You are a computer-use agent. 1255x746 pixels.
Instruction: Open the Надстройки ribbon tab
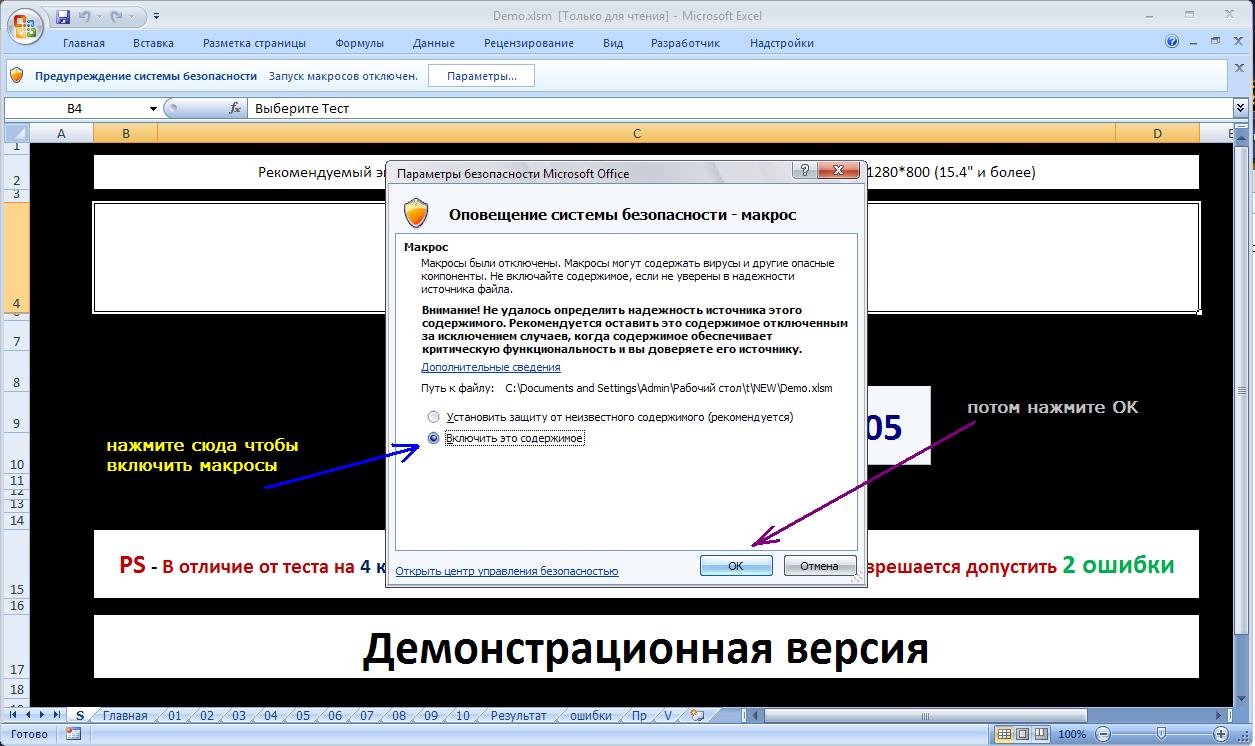coord(781,43)
